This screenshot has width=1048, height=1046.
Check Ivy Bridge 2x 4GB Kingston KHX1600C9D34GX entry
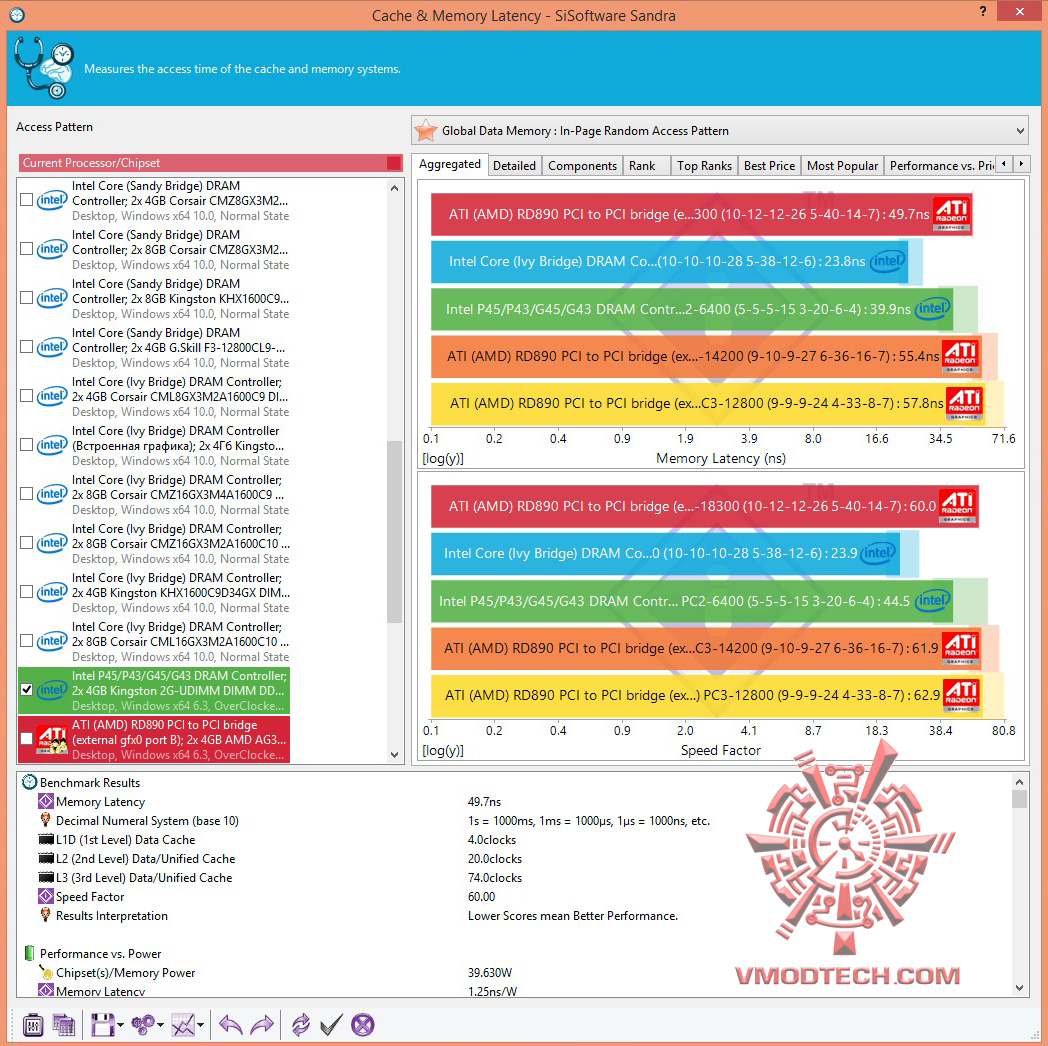[27, 592]
